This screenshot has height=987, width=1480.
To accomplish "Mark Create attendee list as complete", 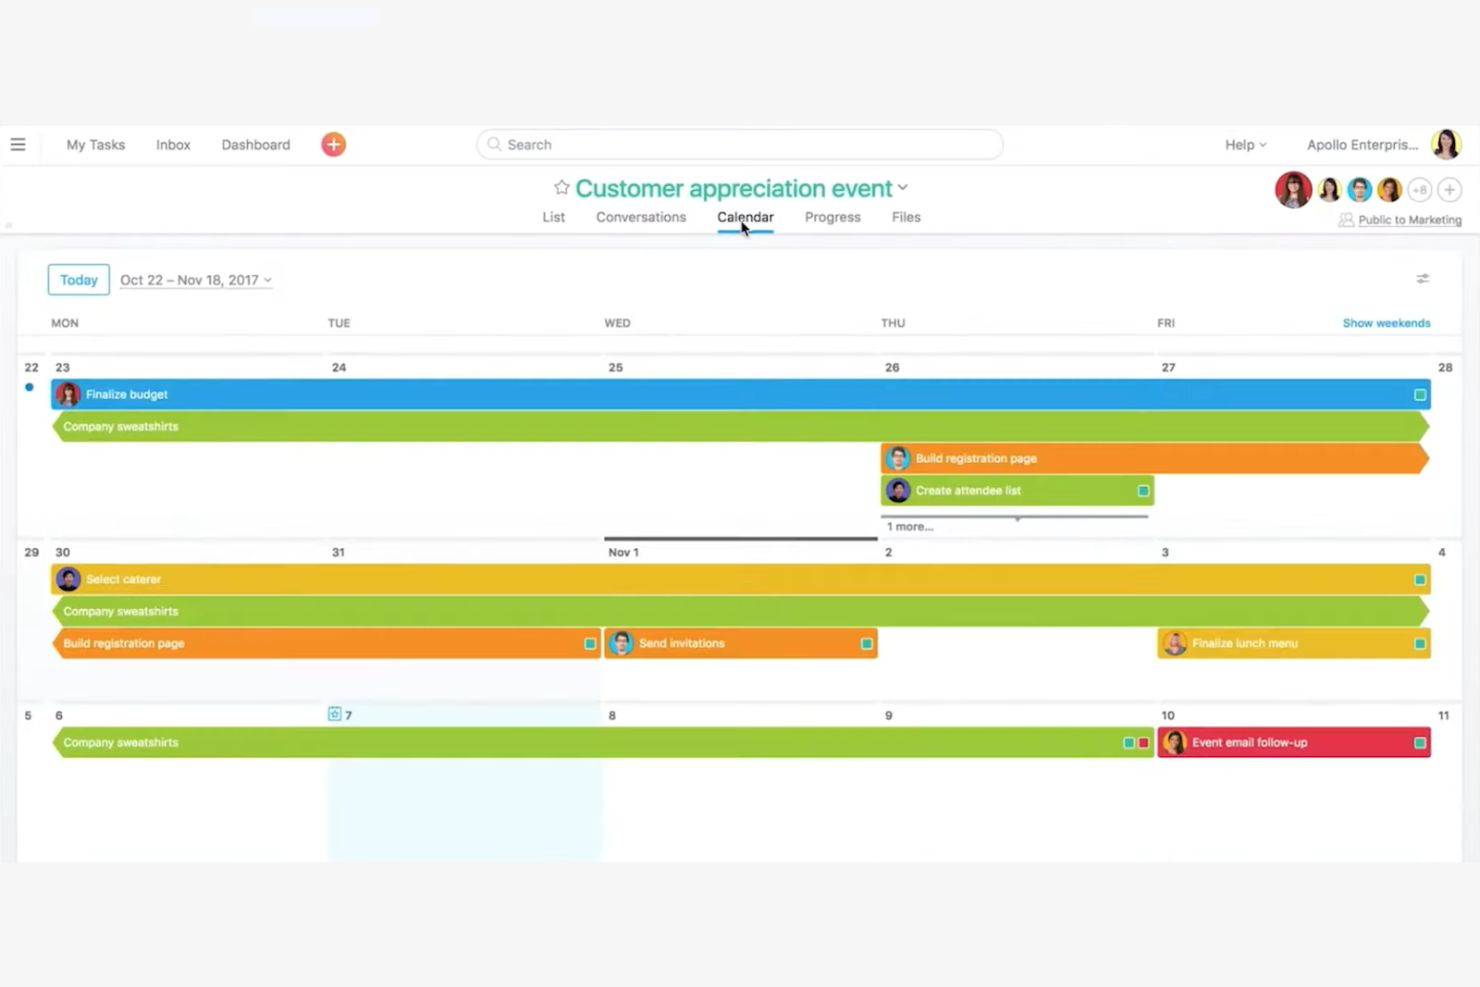I will pos(1143,490).
